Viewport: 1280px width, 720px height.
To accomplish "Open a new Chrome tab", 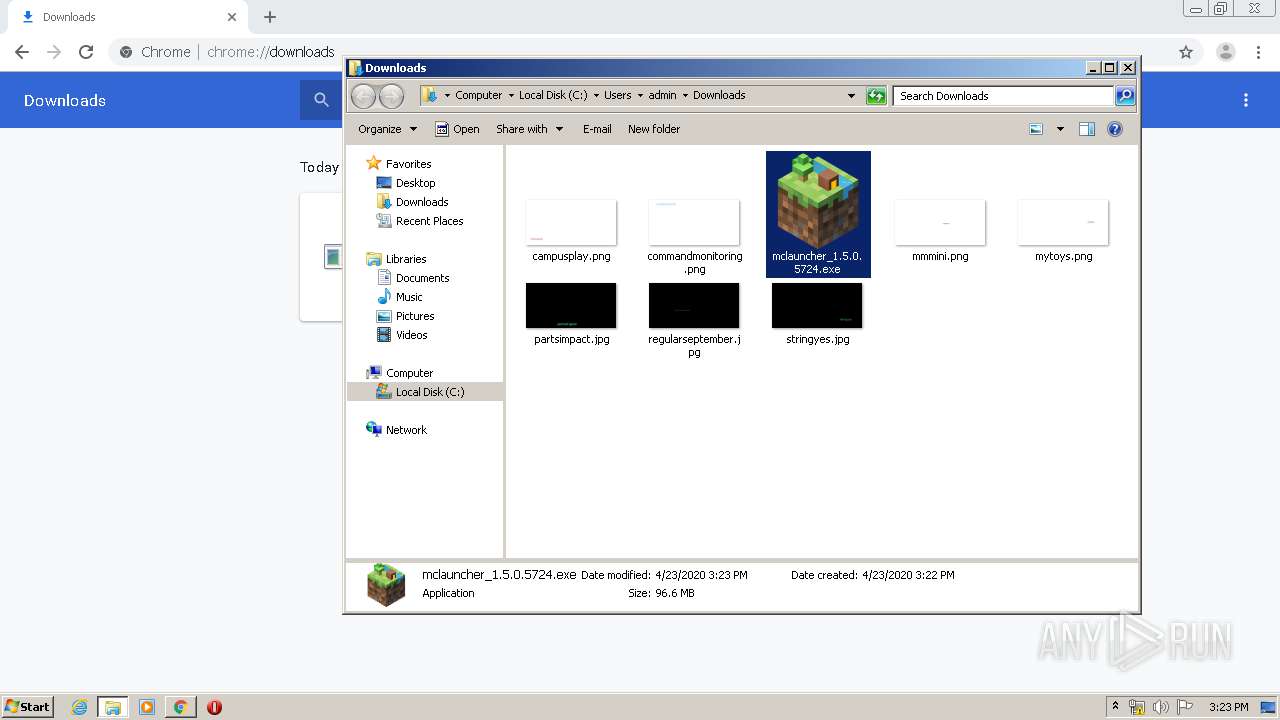I will 270,17.
